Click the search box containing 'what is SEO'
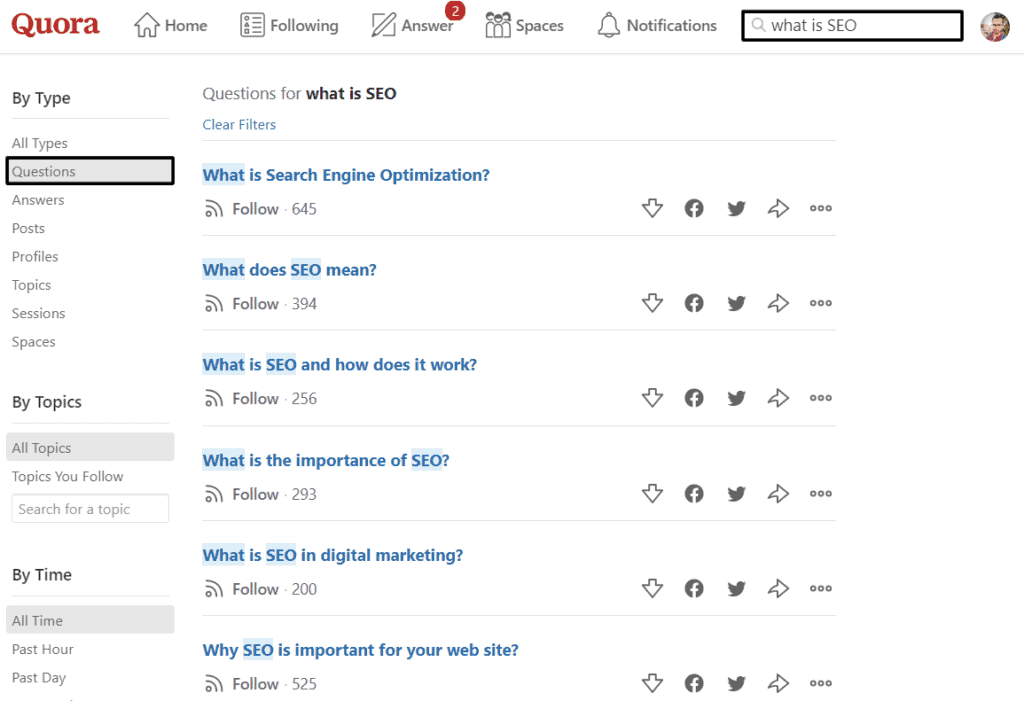Image resolution: width=1024 pixels, height=701 pixels. [852, 25]
